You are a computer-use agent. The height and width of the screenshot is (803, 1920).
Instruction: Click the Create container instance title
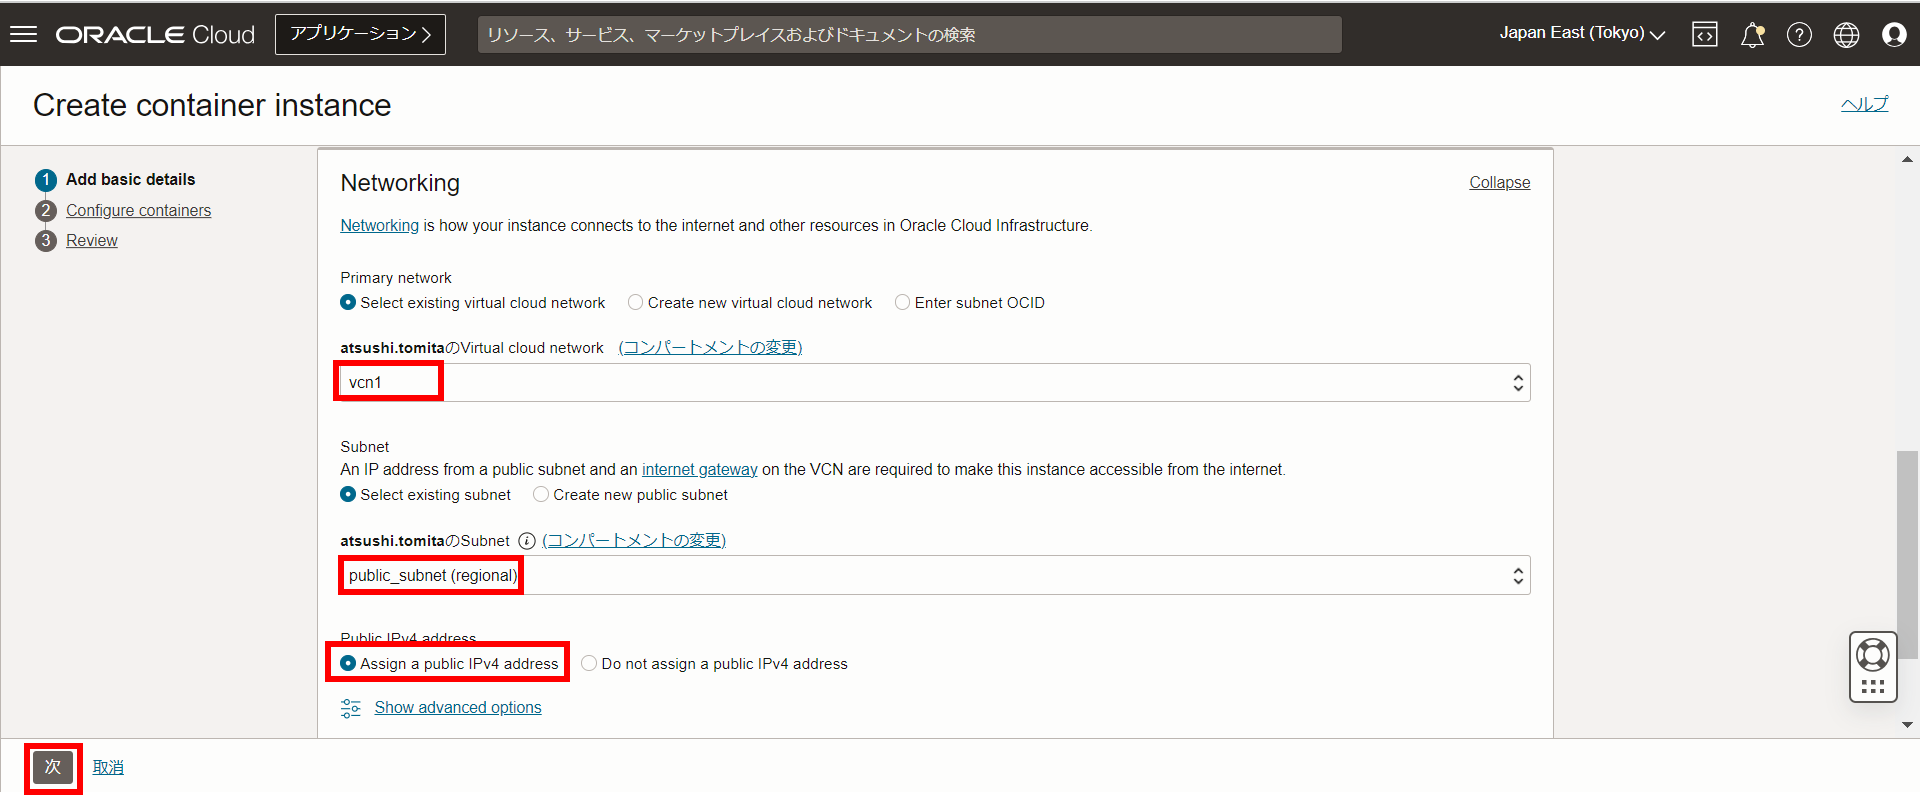click(x=212, y=105)
